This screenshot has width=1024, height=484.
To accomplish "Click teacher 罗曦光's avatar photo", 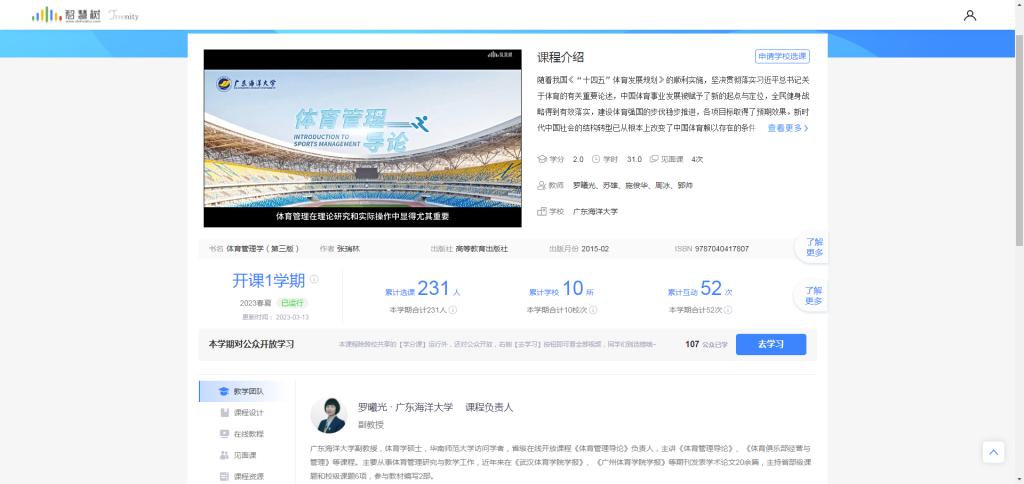I will (x=328, y=415).
